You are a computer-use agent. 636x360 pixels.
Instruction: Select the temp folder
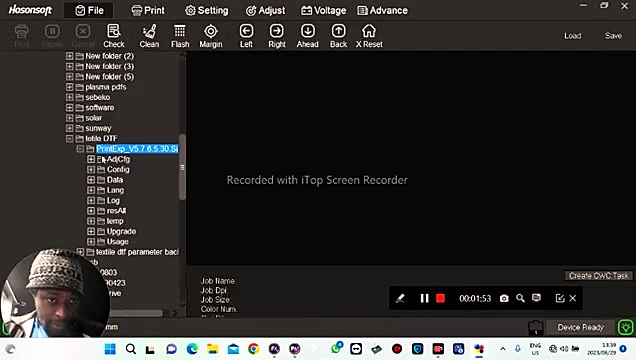coord(115,221)
